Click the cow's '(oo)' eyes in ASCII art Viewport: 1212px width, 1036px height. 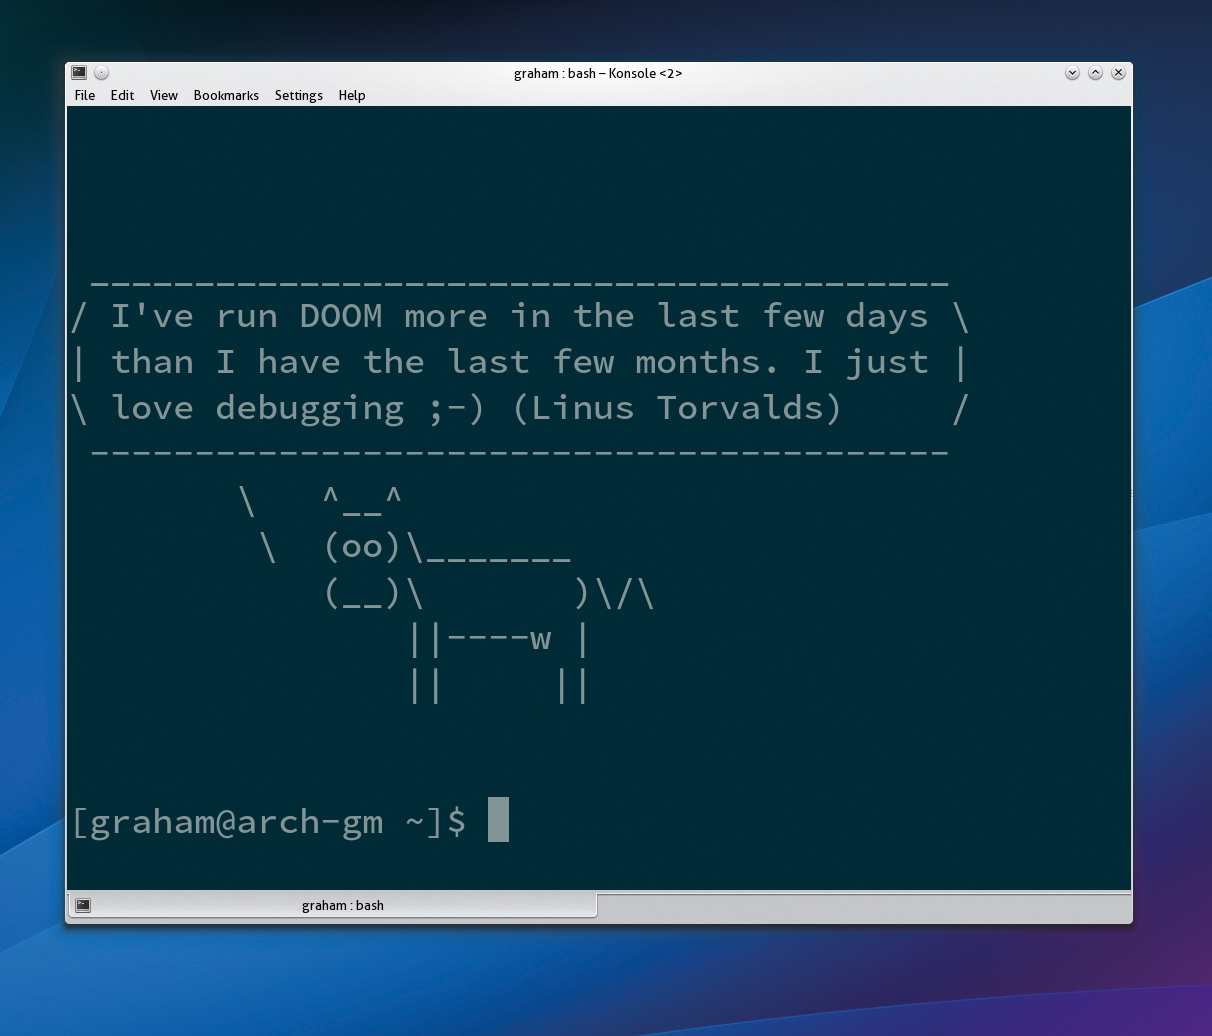pos(362,546)
